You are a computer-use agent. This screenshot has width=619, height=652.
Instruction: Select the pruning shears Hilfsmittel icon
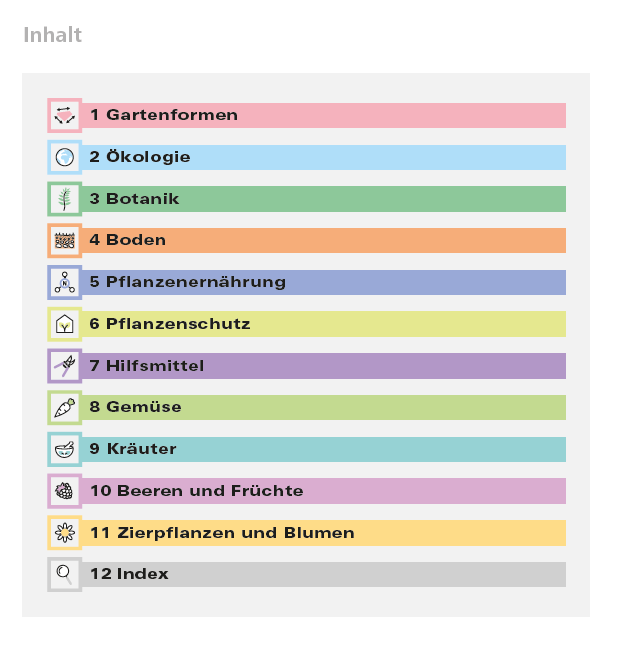pyautogui.click(x=64, y=366)
